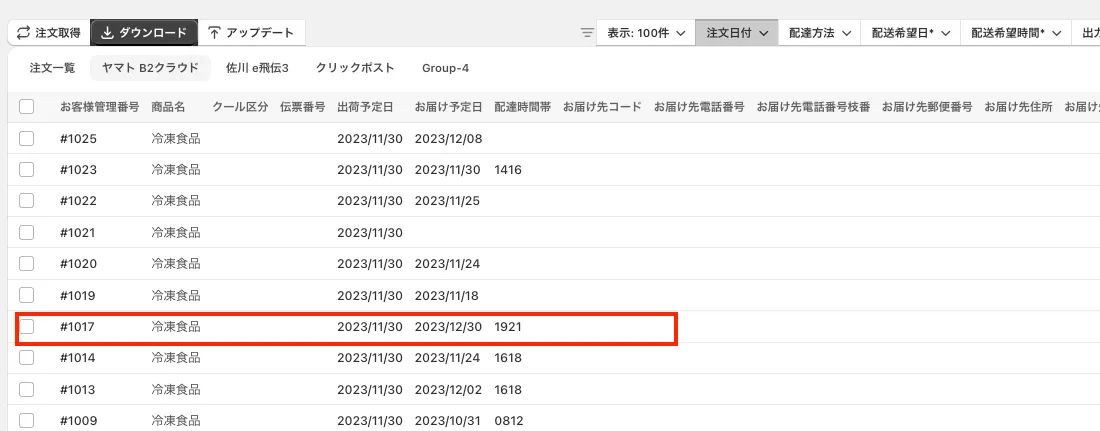Select the 佐川 e飛伝3 tab
Screen dimensions: 1100x431
pyautogui.click(x=257, y=68)
